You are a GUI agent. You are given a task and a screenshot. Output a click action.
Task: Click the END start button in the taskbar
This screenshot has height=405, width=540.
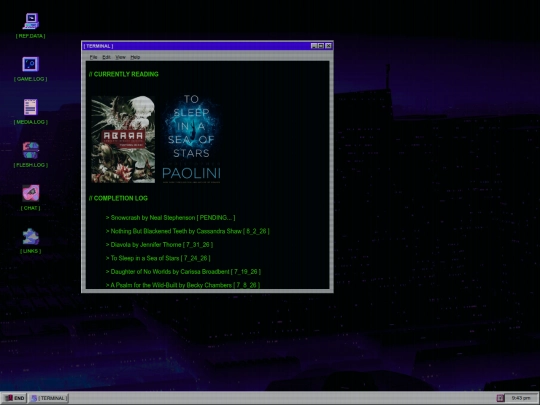coord(14,398)
